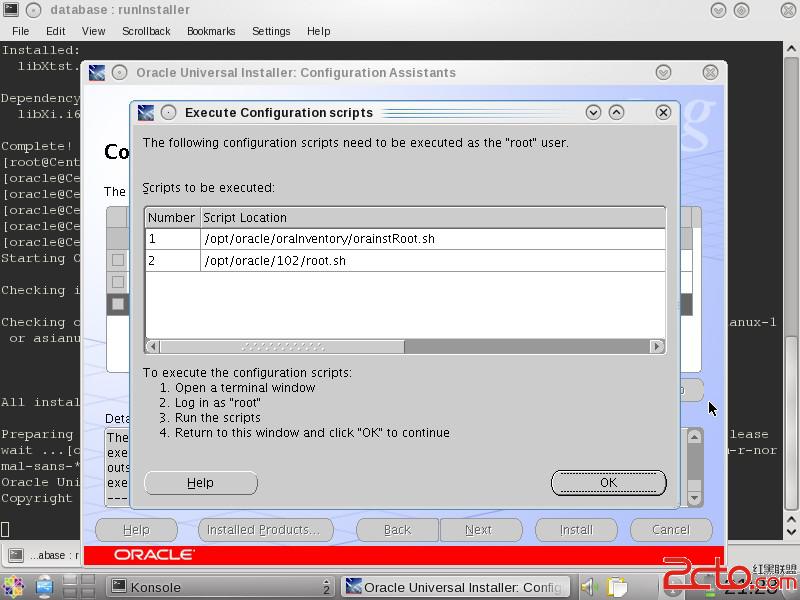Click the window menu icon of Execute Configuration scripts
Screen dimensions: 800x600
coord(146,112)
